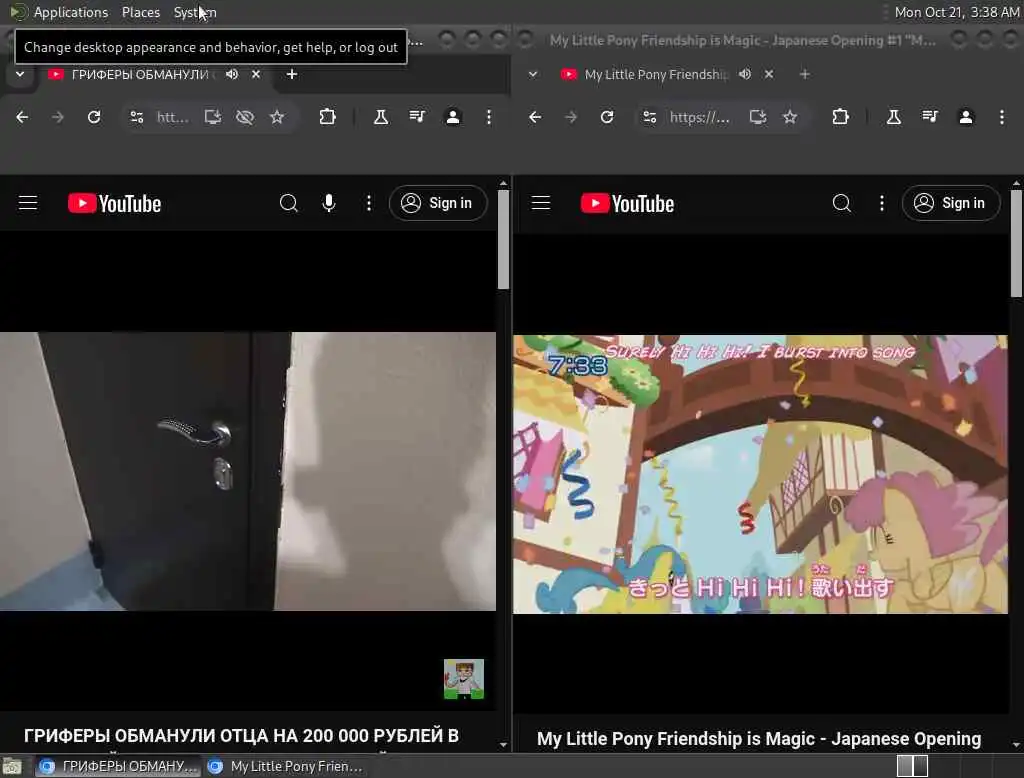This screenshot has height=778, width=1024.
Task: Click right page vertical scrollbar thumb
Action: pyautogui.click(x=1016, y=243)
